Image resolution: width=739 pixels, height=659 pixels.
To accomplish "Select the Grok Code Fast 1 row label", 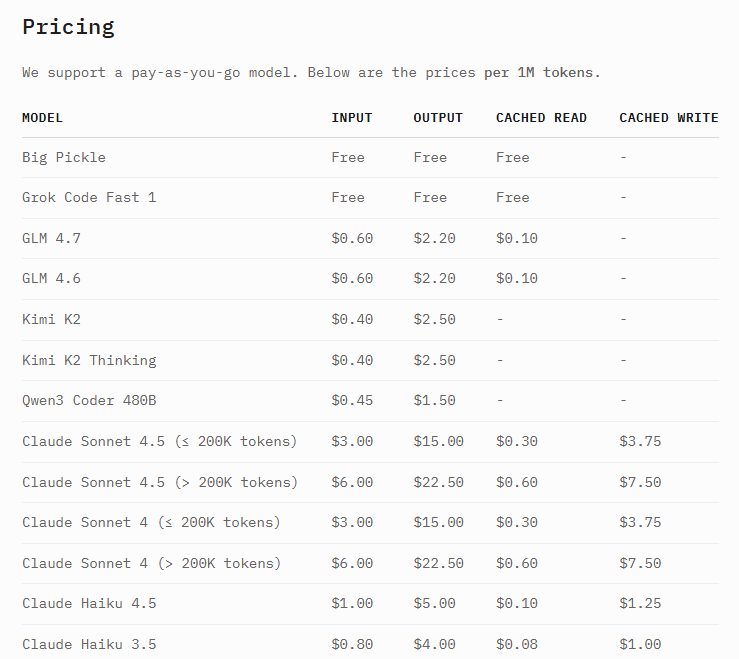I will (x=89, y=197).
